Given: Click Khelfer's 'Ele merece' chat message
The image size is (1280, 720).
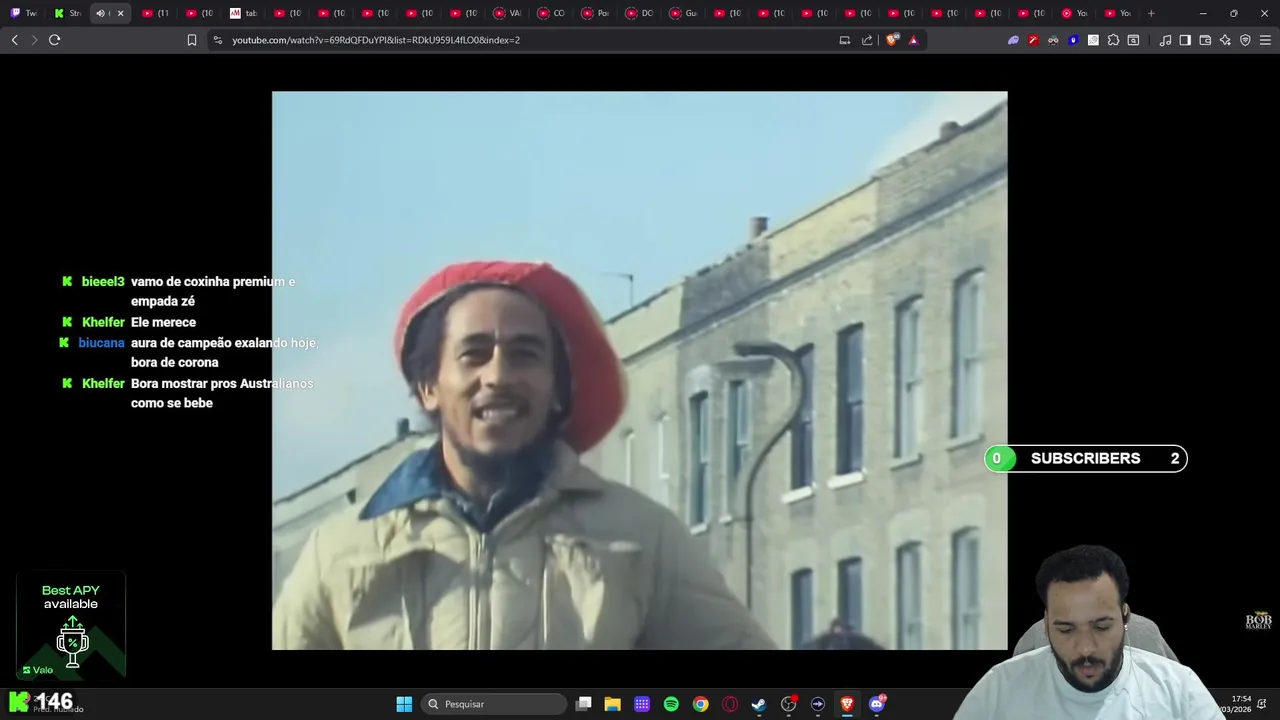Looking at the screenshot, I should [x=163, y=322].
